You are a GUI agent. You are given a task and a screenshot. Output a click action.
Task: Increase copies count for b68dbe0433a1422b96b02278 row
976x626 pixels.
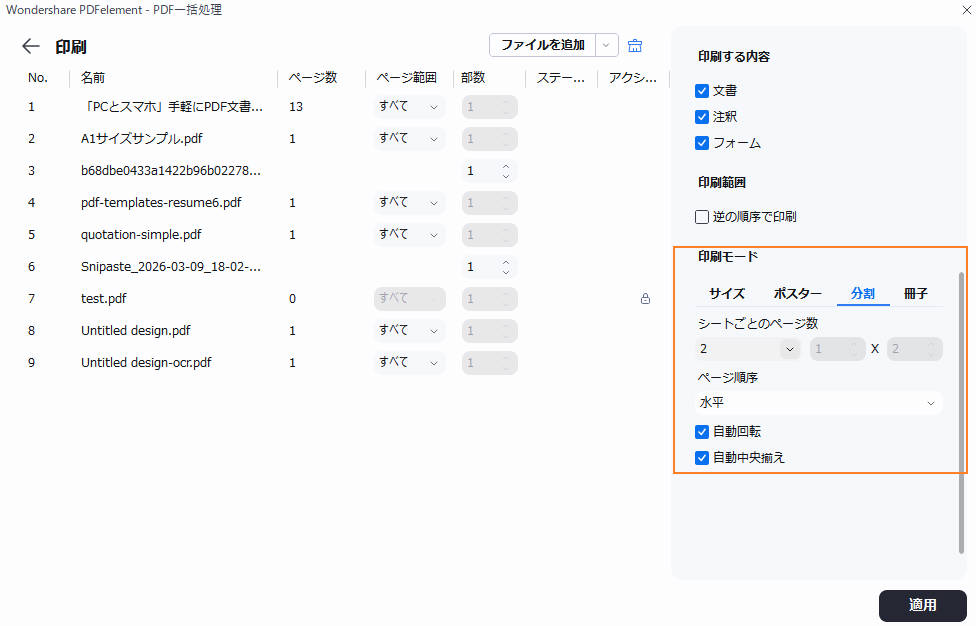[x=505, y=166]
